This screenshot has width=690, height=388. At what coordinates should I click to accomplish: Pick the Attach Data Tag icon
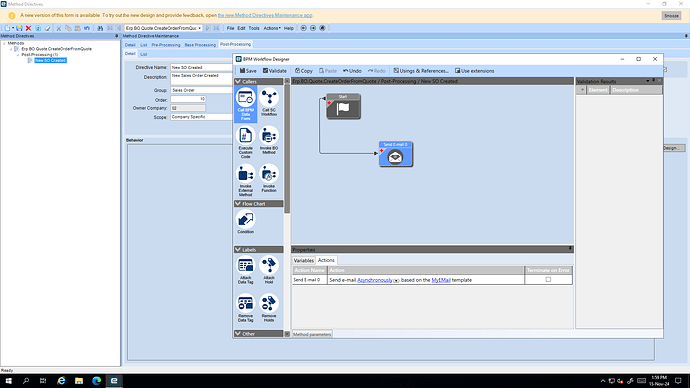point(246,270)
